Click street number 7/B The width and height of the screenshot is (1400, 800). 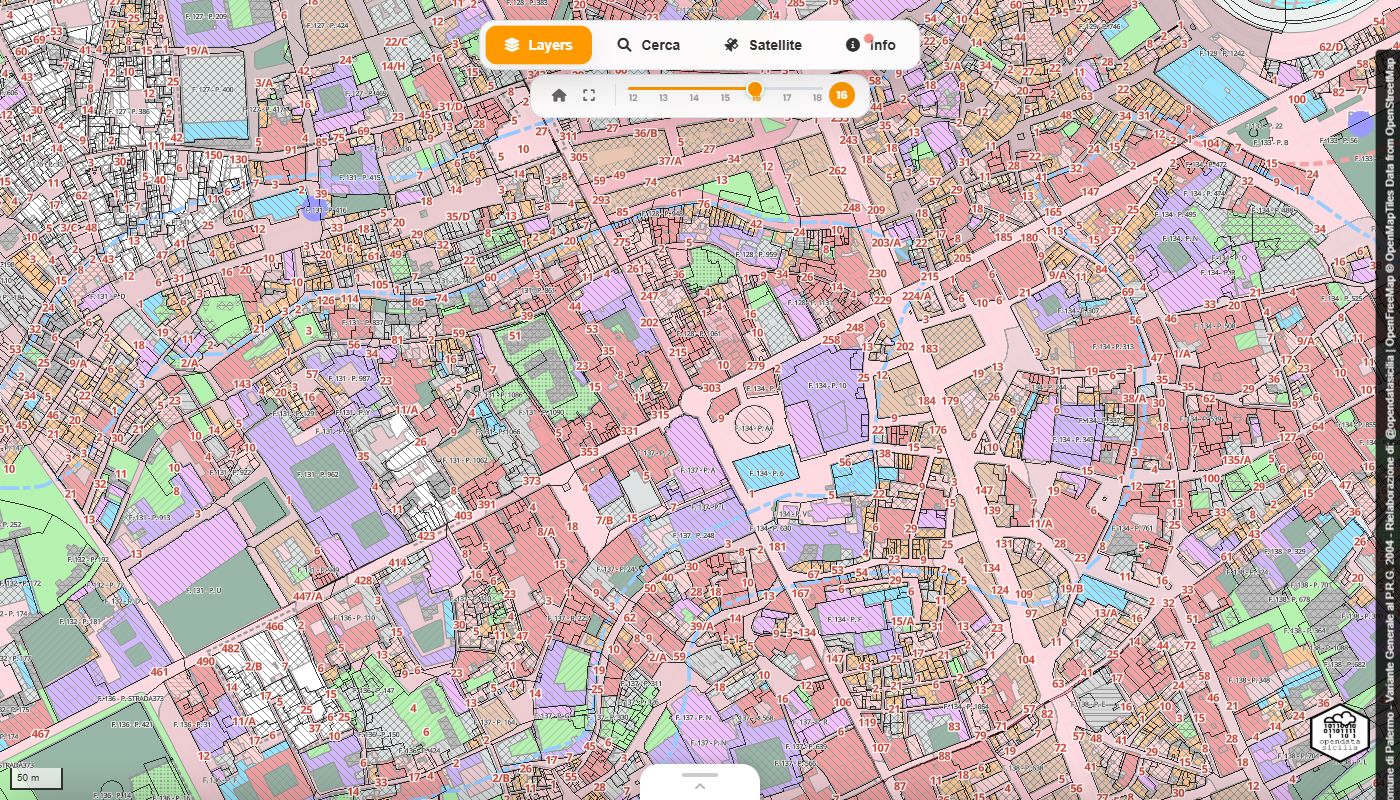click(x=604, y=520)
